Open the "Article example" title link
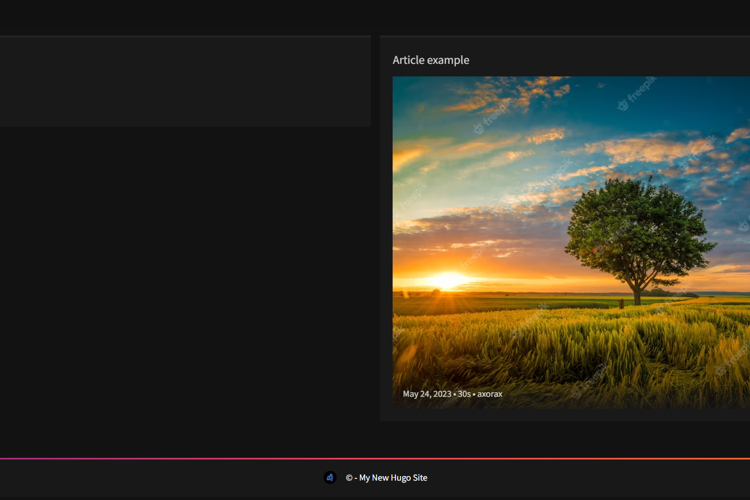Image resolution: width=750 pixels, height=500 pixels. tap(430, 60)
